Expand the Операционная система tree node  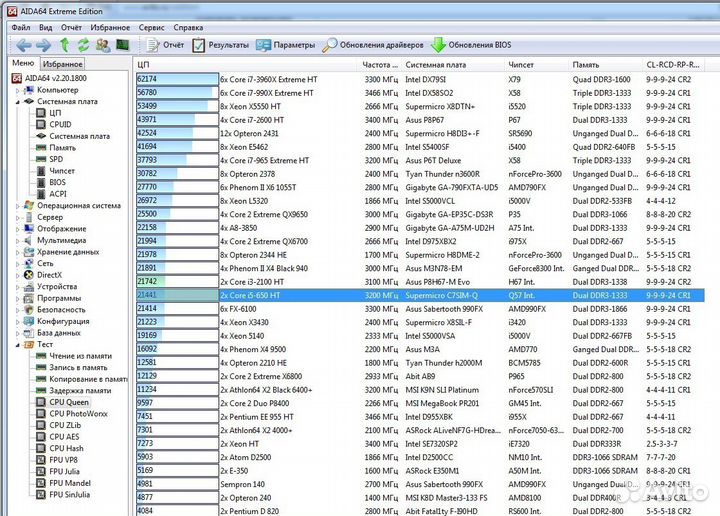[x=18, y=206]
